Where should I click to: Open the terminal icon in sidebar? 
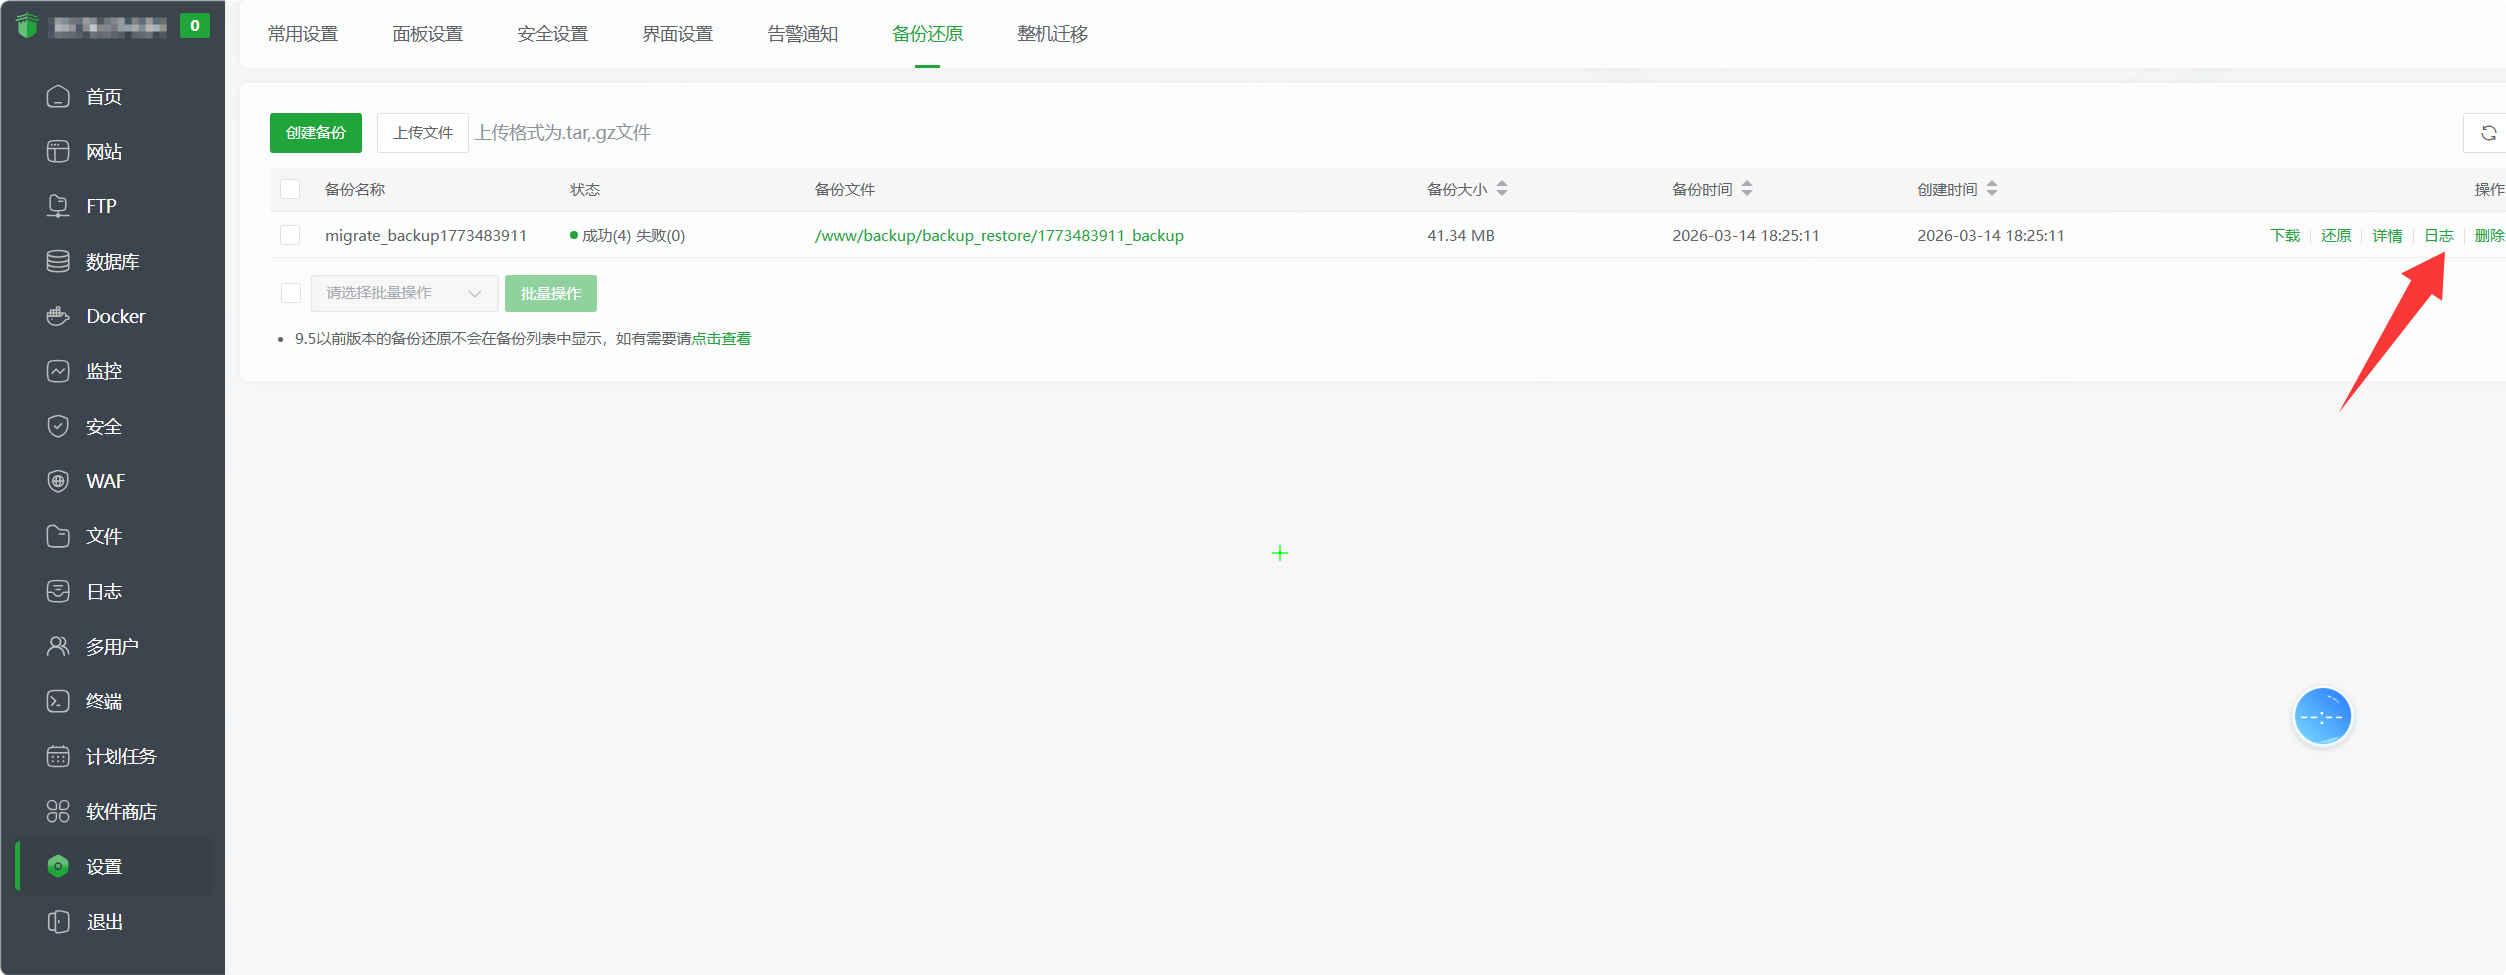(58, 701)
